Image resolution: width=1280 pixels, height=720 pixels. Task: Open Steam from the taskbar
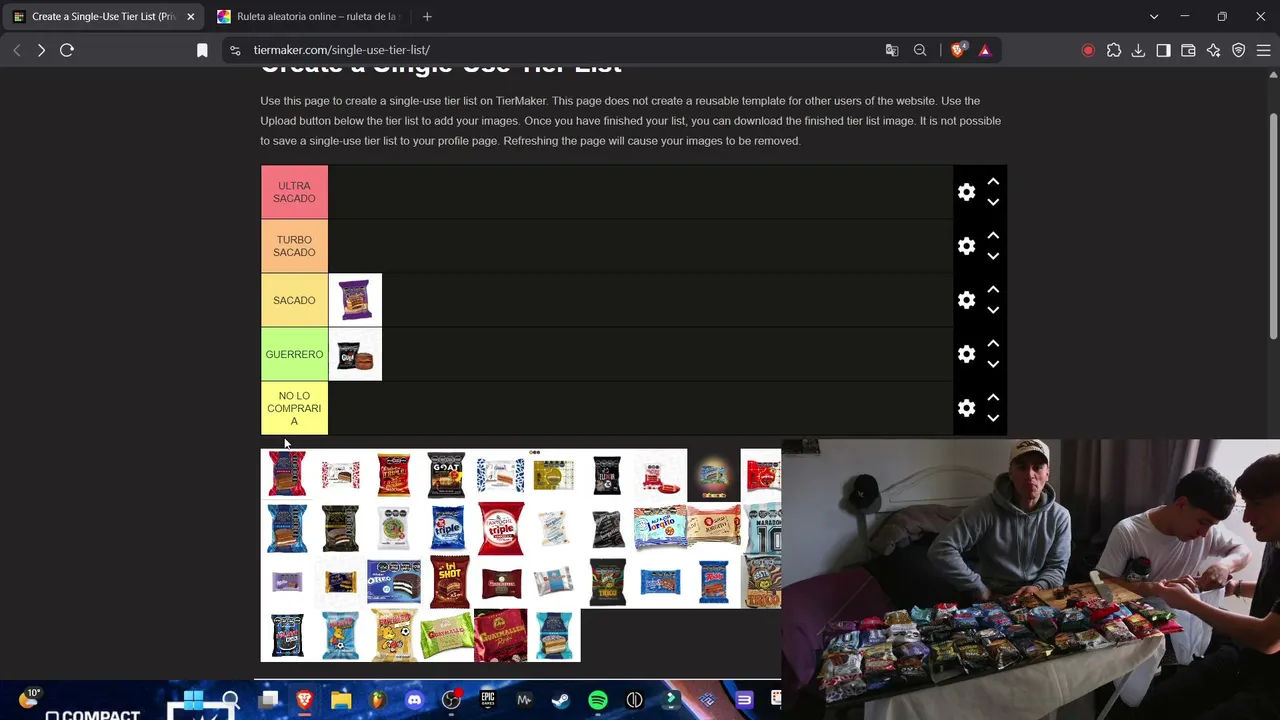tap(561, 700)
